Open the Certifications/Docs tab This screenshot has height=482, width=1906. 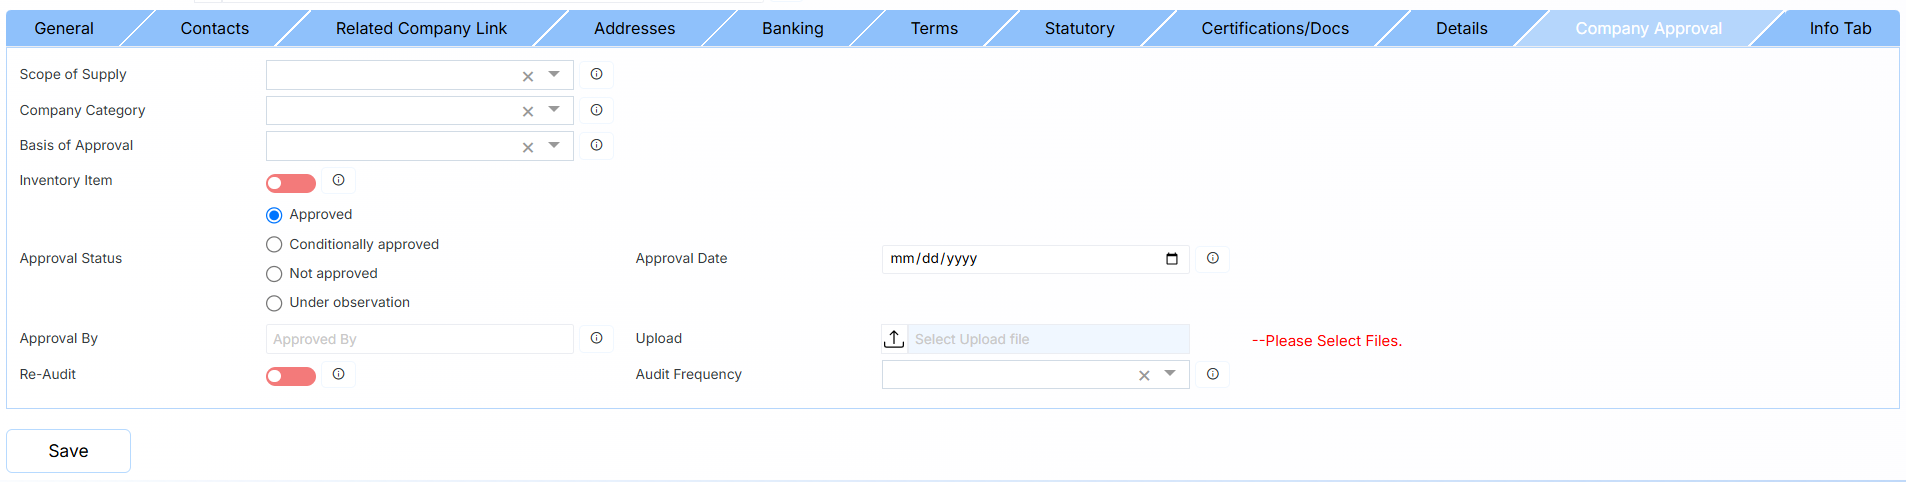click(x=1275, y=28)
